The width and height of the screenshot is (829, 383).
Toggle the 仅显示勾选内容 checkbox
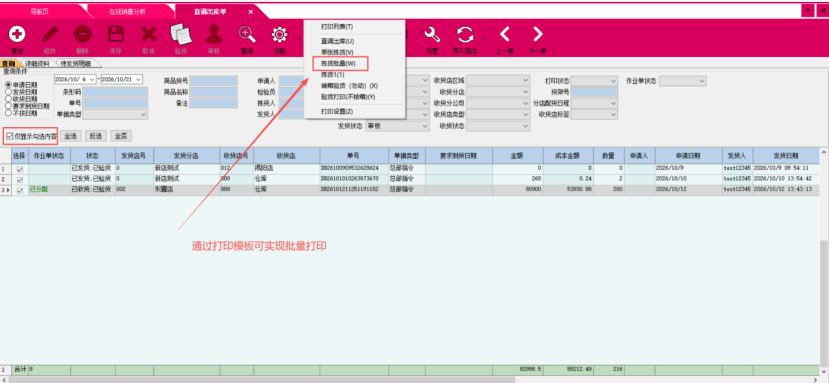coord(10,136)
